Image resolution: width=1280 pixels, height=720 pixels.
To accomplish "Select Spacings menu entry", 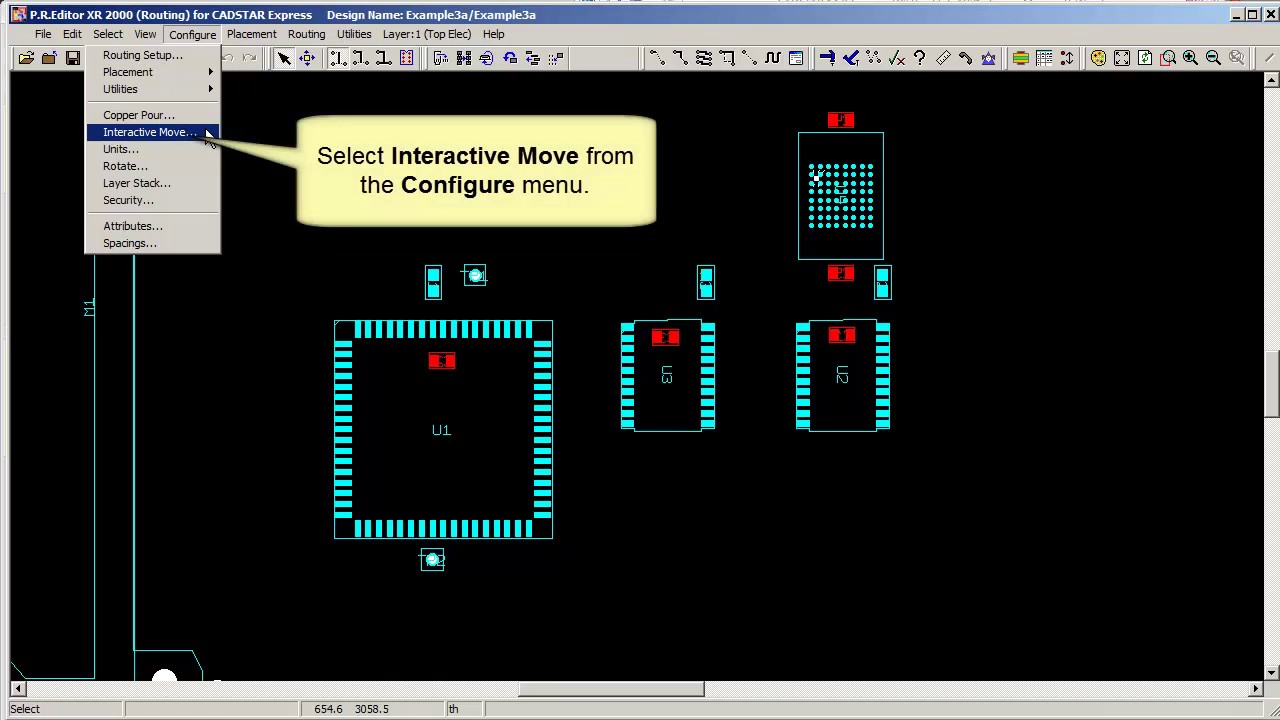I will point(152,243).
